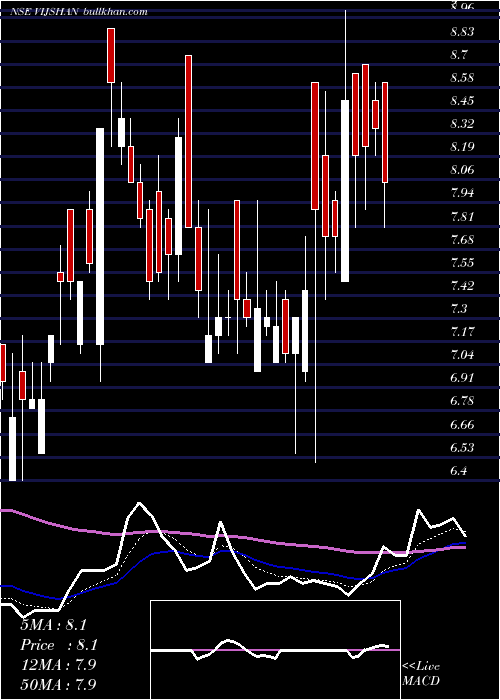Viewport: 500px width, 700px height.
Task: Click the 7.94 price axis label
Action: coord(462,193)
